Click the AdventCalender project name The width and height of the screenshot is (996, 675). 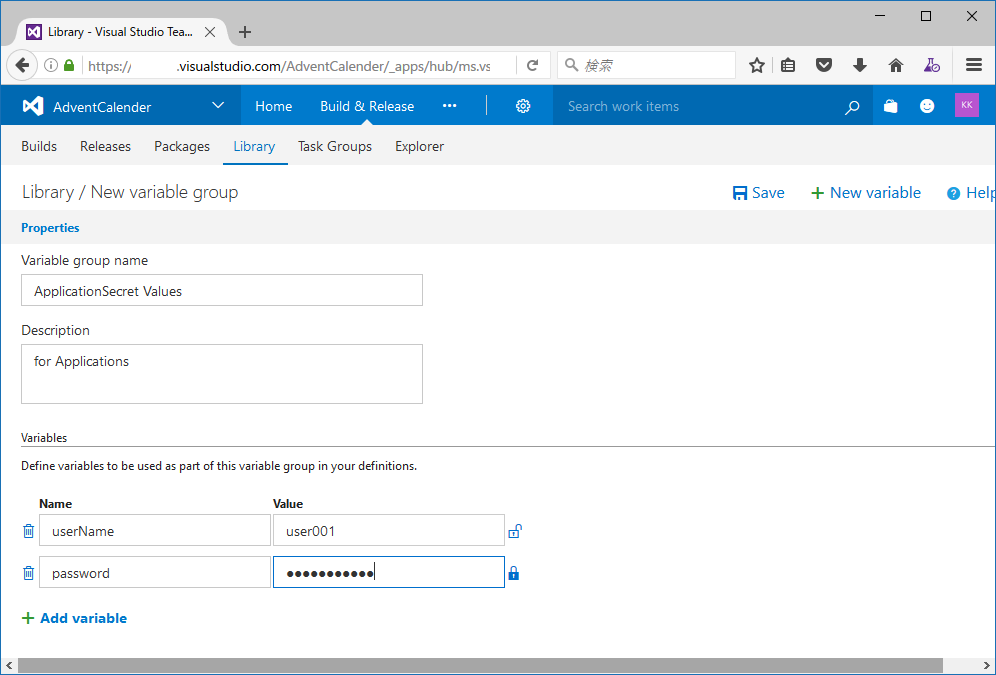coord(102,107)
